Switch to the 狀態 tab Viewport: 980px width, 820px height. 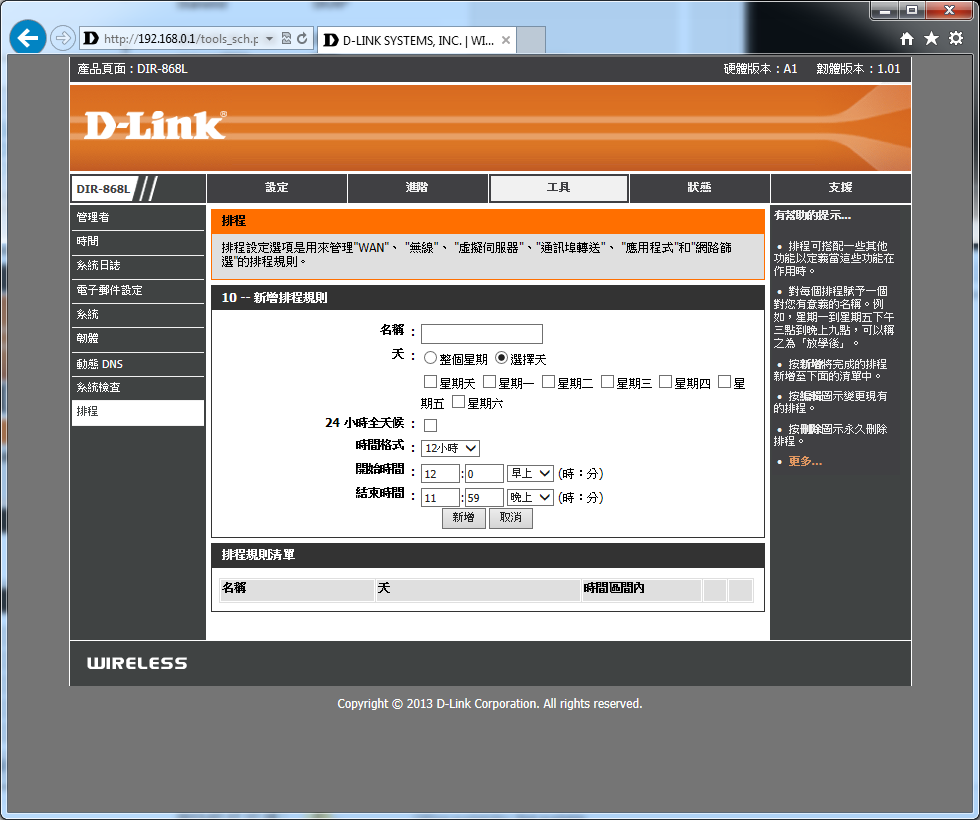699,188
